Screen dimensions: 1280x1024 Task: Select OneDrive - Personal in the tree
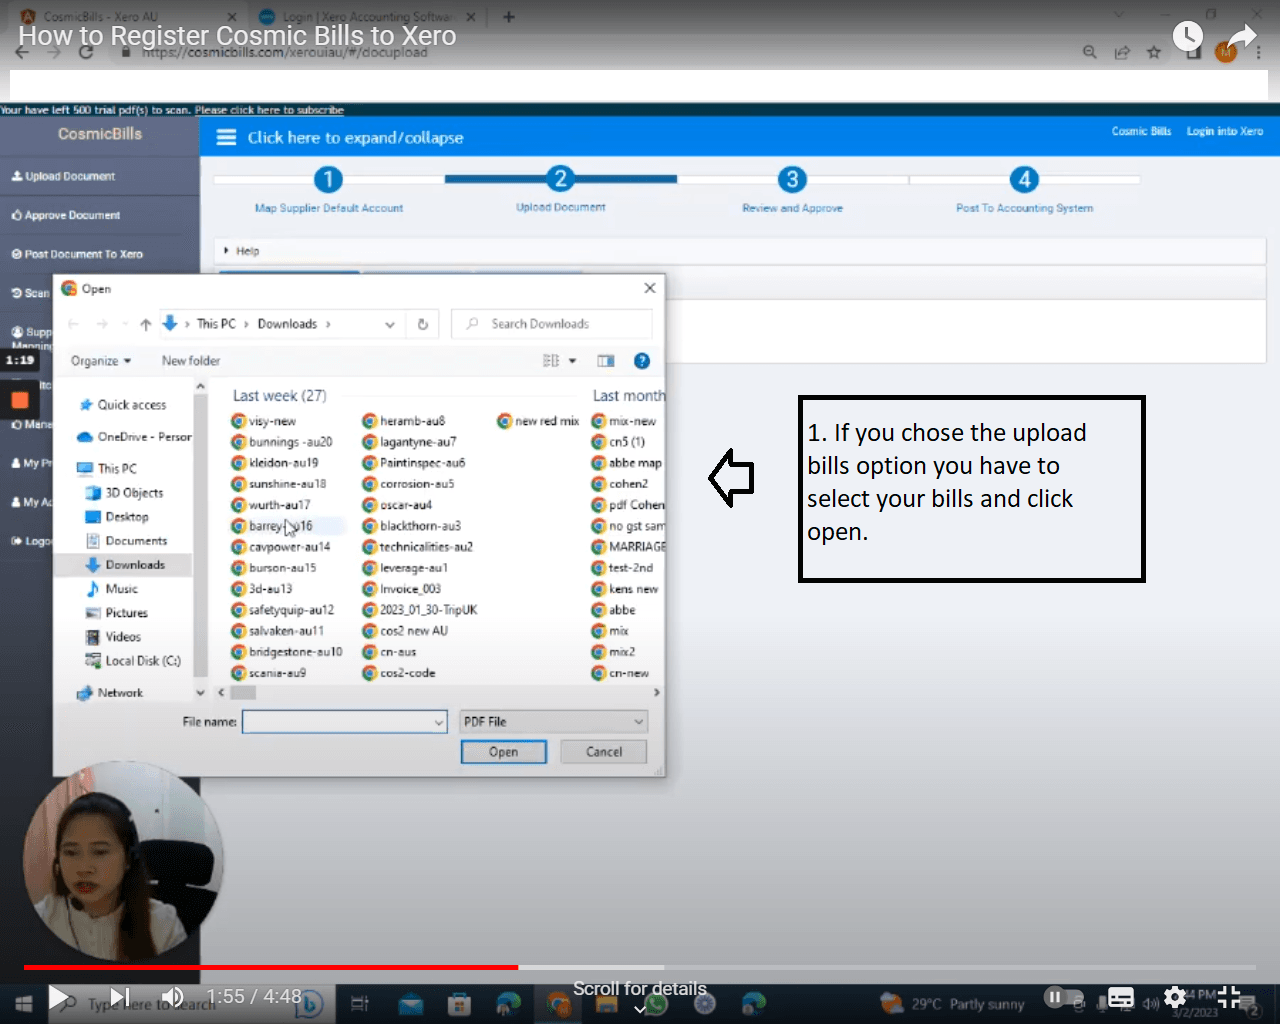(x=134, y=437)
